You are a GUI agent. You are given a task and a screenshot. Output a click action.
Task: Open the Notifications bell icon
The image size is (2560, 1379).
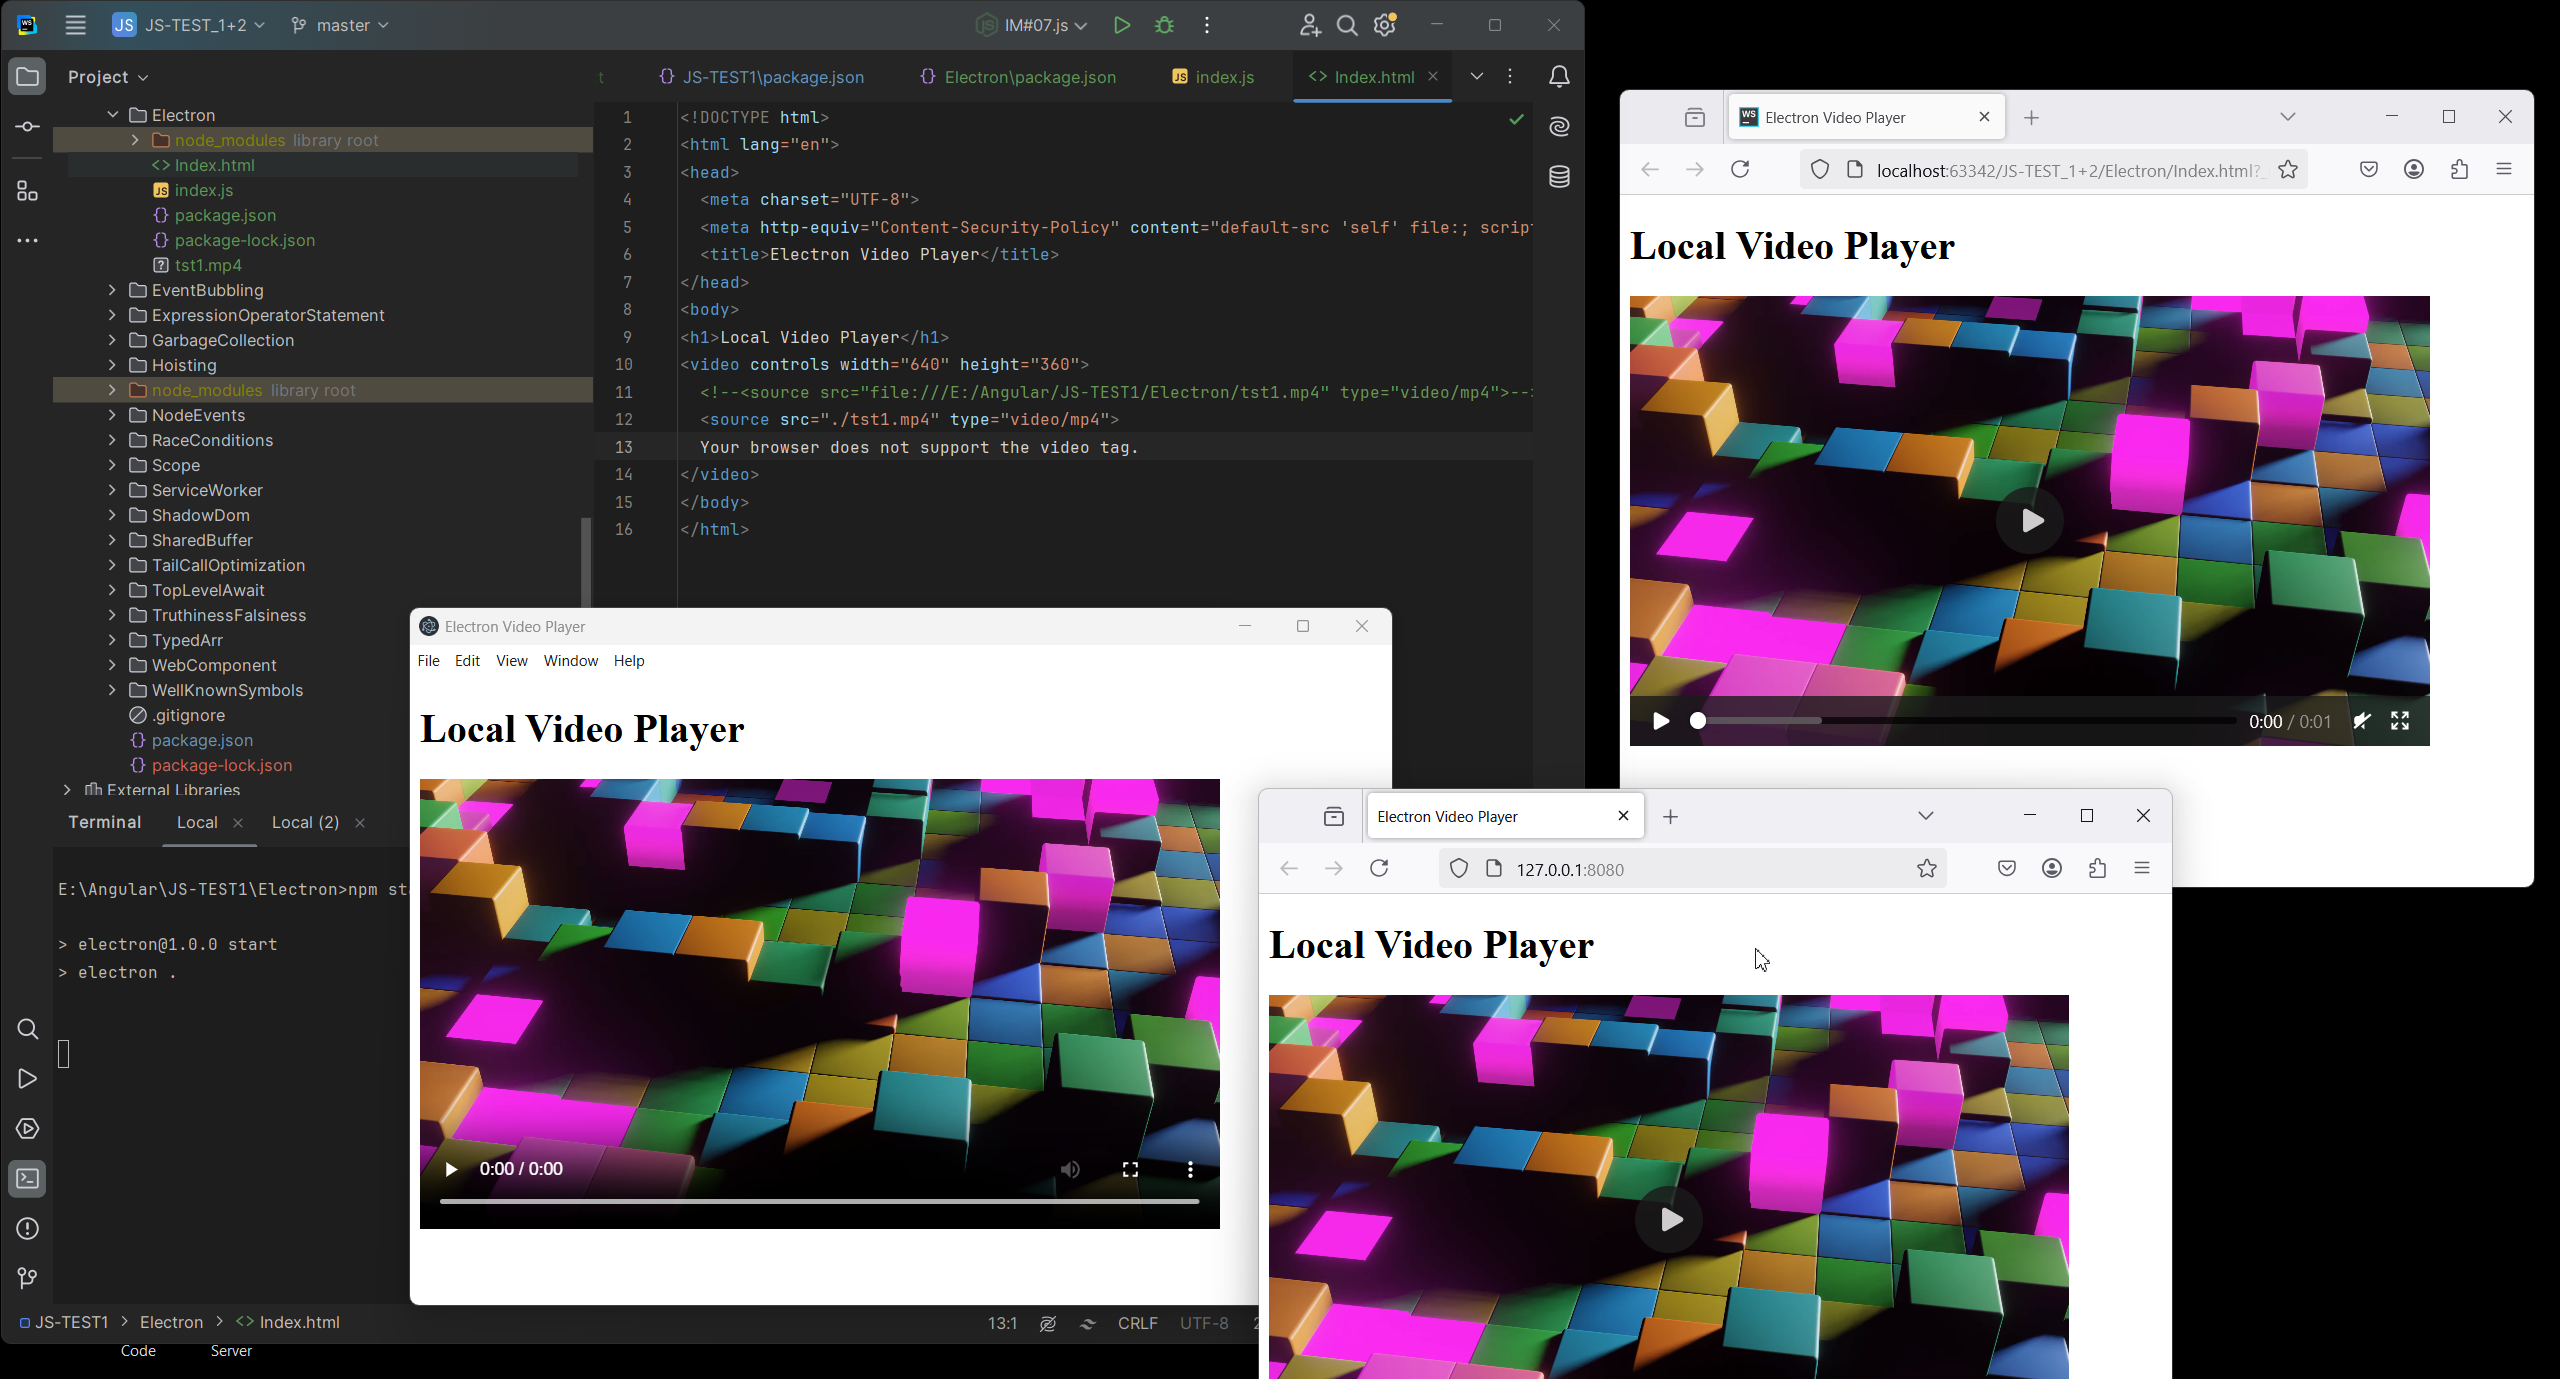(x=1559, y=77)
